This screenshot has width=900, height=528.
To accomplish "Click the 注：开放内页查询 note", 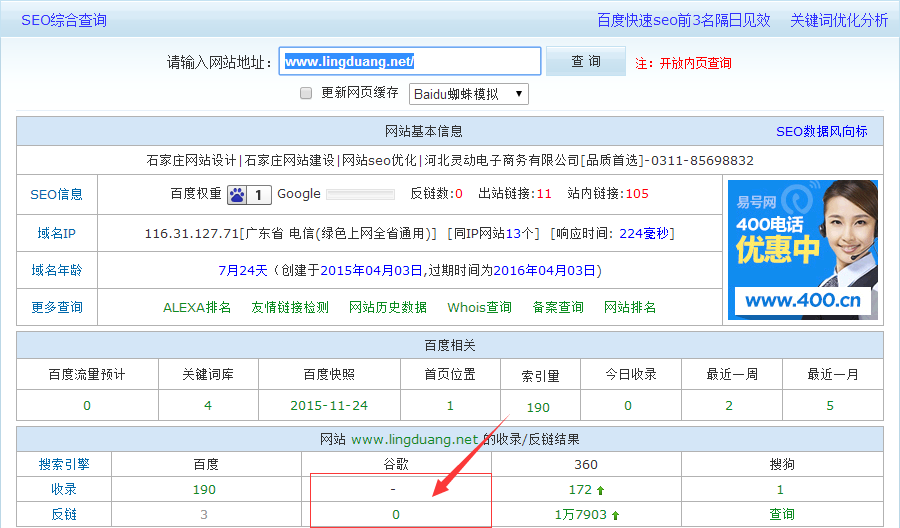I will pyautogui.click(x=684, y=63).
